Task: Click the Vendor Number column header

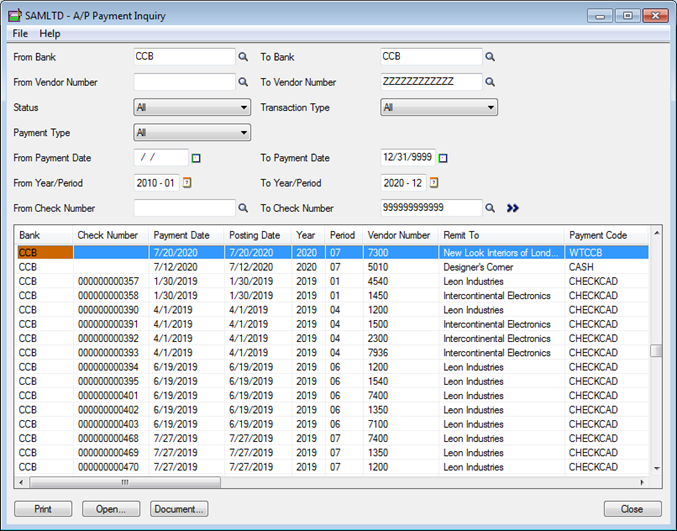Action: click(x=401, y=235)
